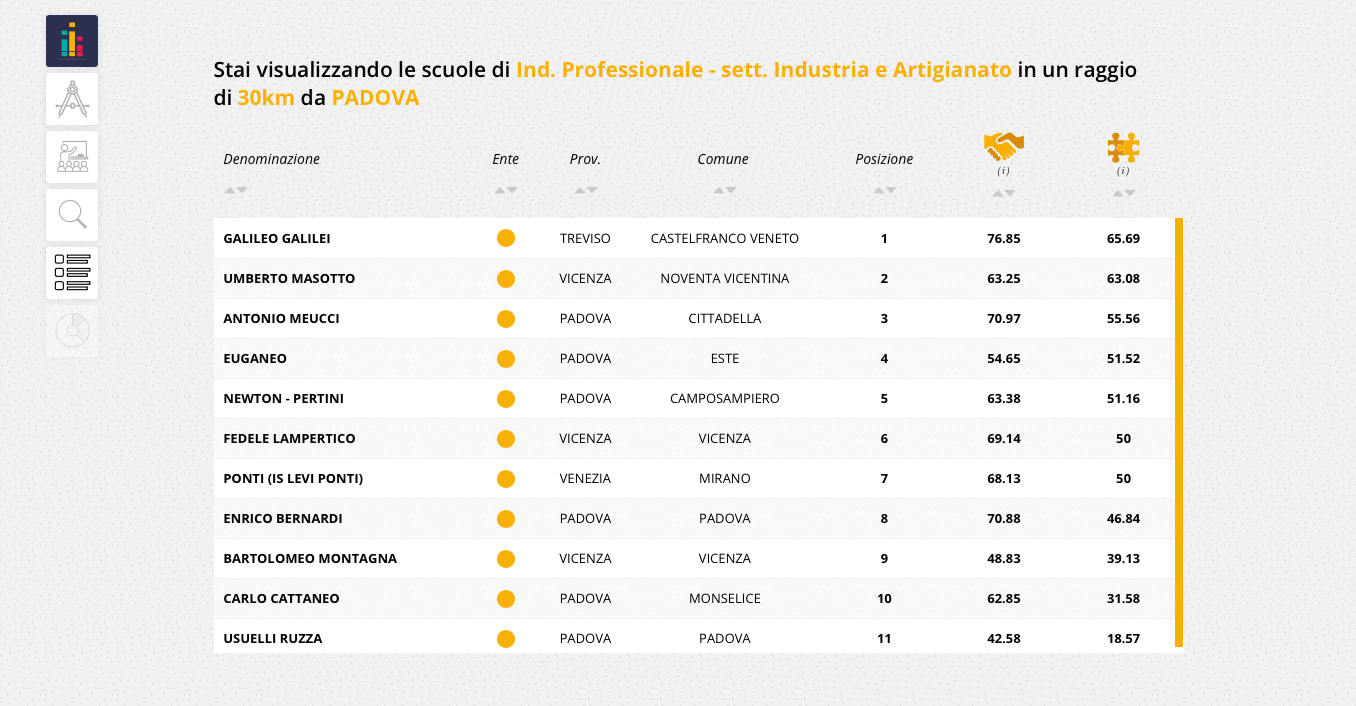Click the handshake column header icon
The width and height of the screenshot is (1356, 706).
(x=1004, y=147)
